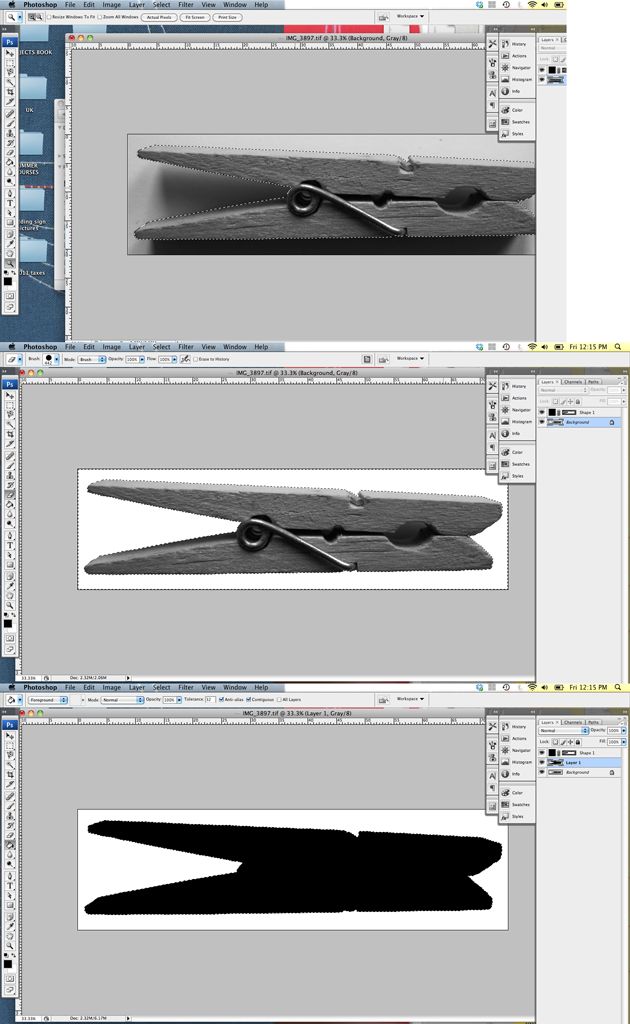Viewport: 630px width, 1024px height.
Task: Check the Erase to History option
Action: click(197, 359)
